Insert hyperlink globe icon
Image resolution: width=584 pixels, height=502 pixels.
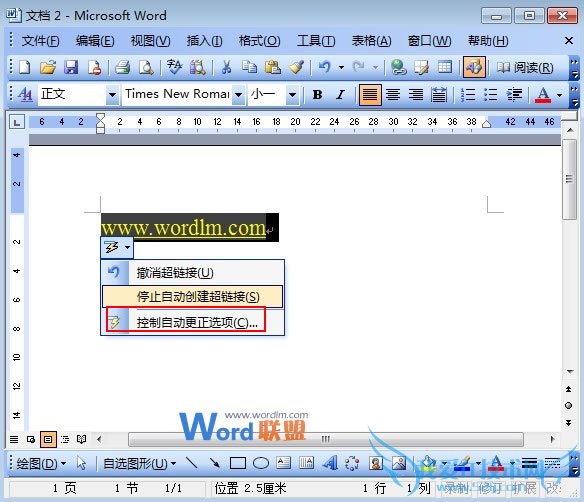tap(398, 67)
